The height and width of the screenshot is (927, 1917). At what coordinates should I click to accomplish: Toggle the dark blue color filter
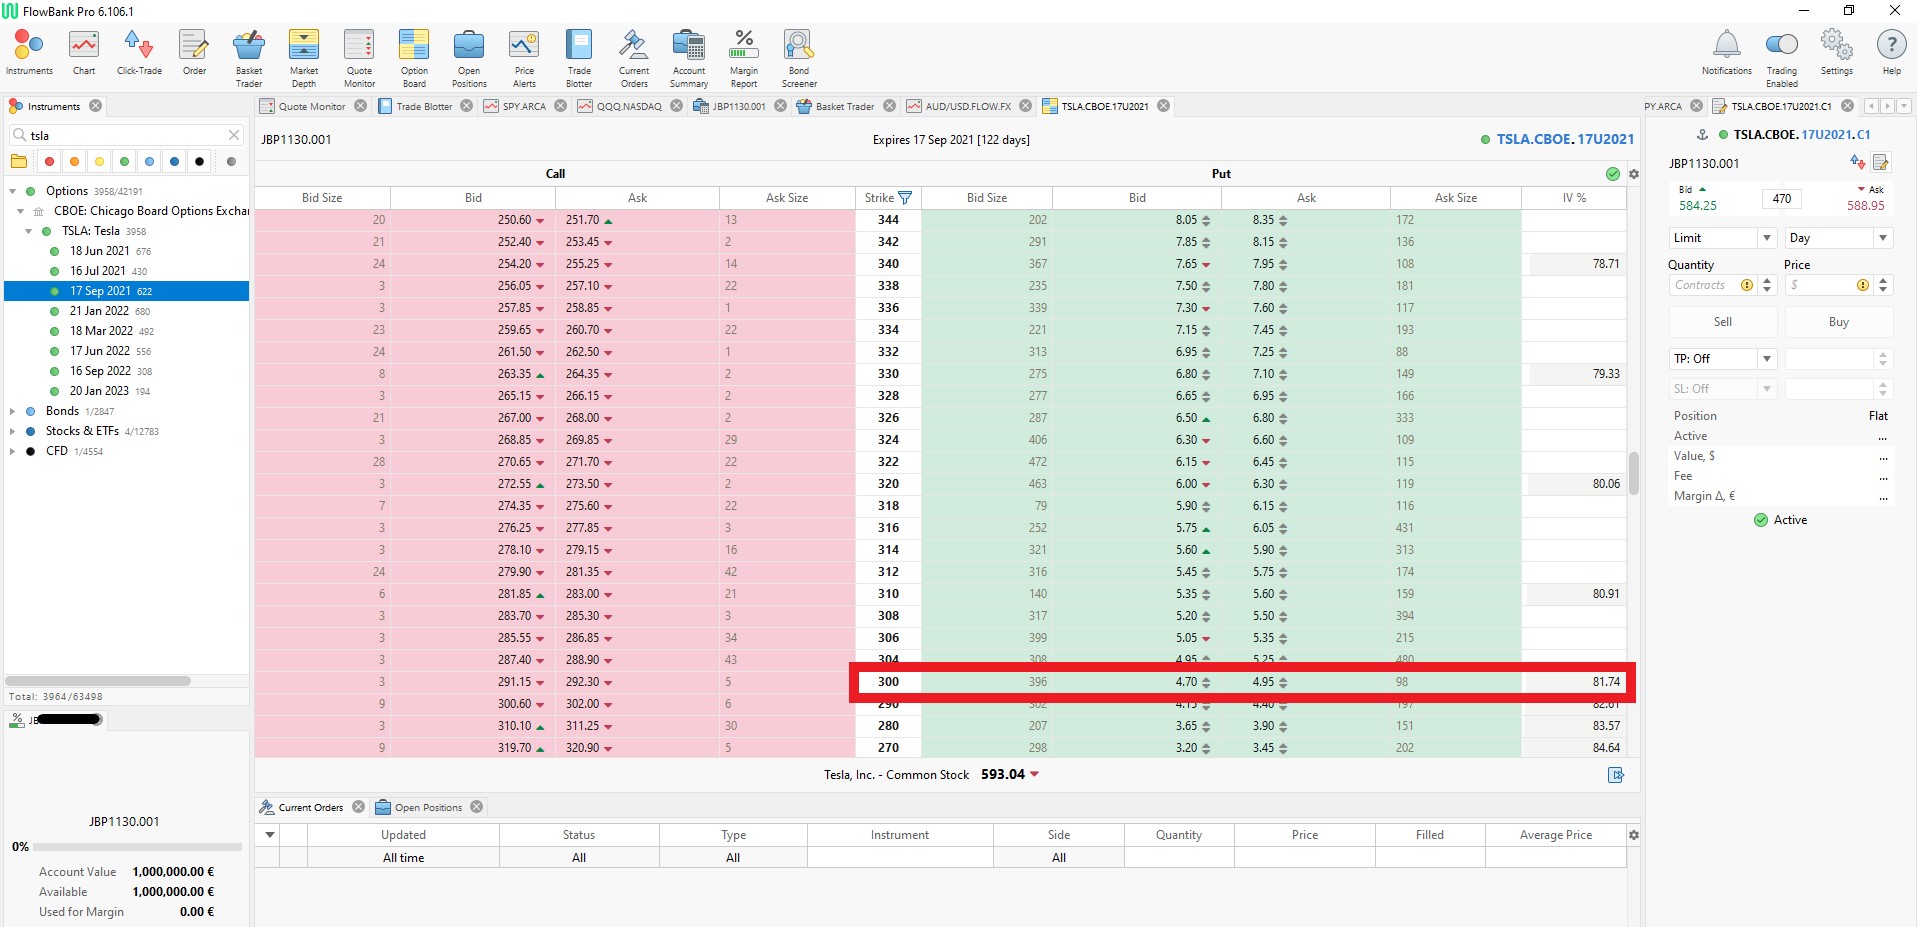[174, 161]
